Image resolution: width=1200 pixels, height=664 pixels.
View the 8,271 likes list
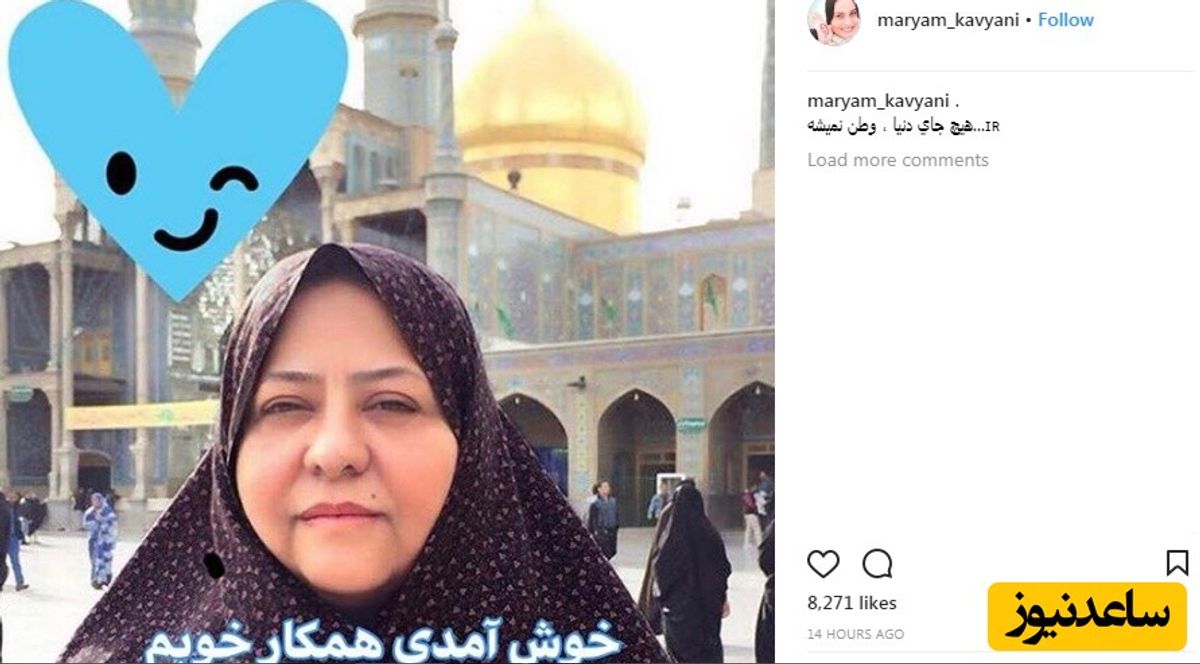852,603
